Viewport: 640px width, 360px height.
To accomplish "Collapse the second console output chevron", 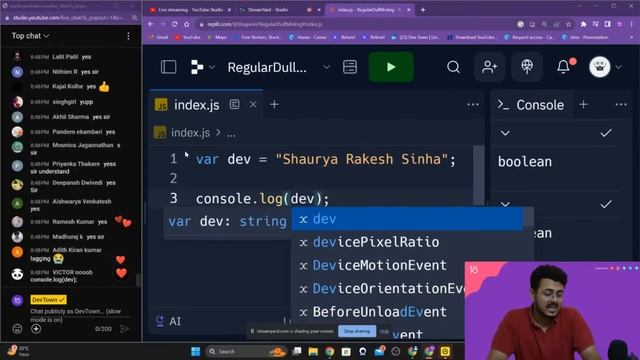I will tap(505, 204).
